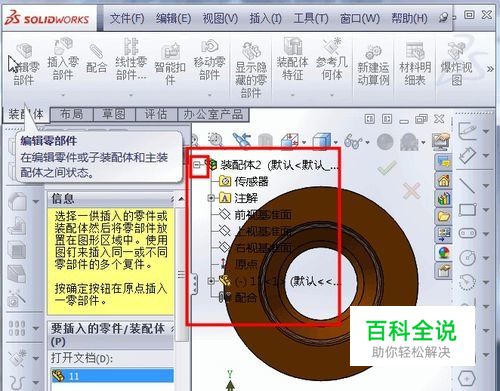Open the hide/show items dropdown arrow

pyautogui.click(x=367, y=142)
